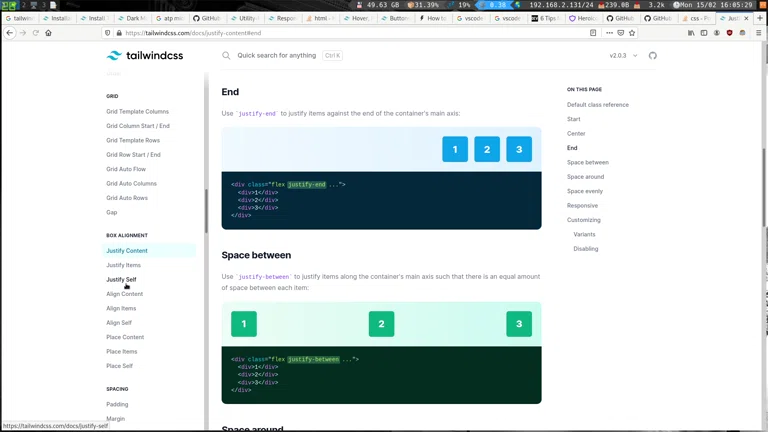Select Justify Content in sidebar
This screenshot has width=768, height=432.
click(149, 250)
